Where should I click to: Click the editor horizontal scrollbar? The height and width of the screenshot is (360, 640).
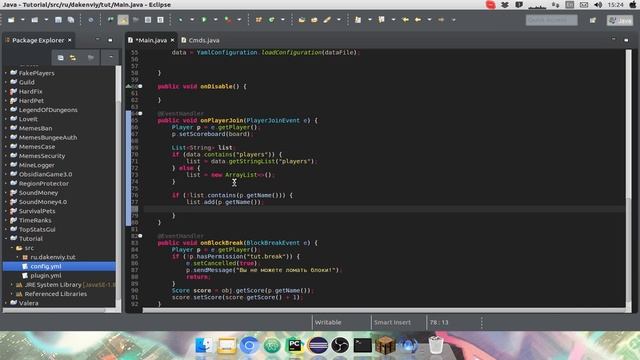(384, 310)
